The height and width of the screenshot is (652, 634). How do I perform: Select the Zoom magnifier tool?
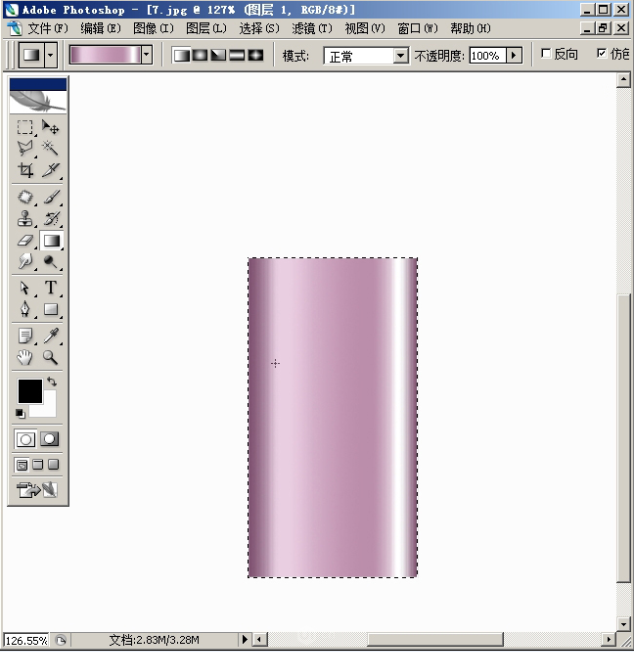[50, 357]
